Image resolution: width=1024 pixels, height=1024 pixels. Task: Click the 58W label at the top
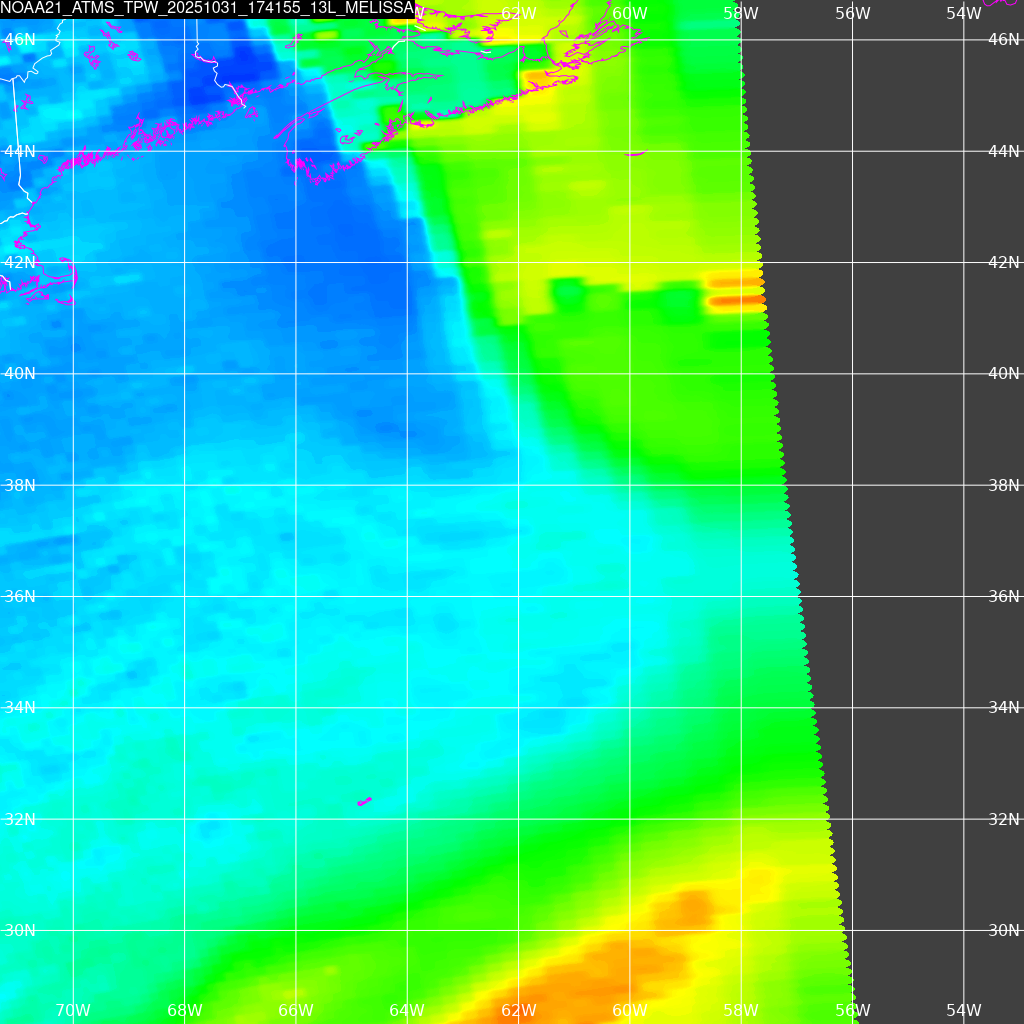(740, 13)
